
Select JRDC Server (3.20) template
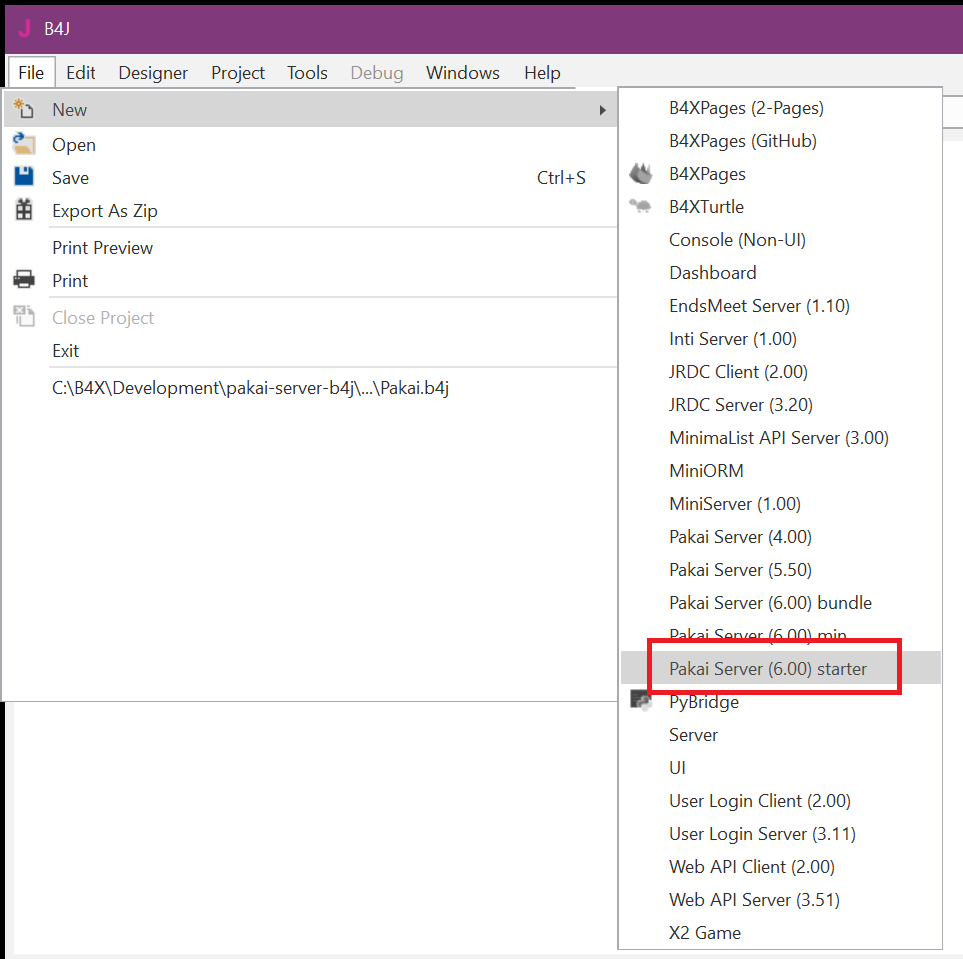click(781, 405)
